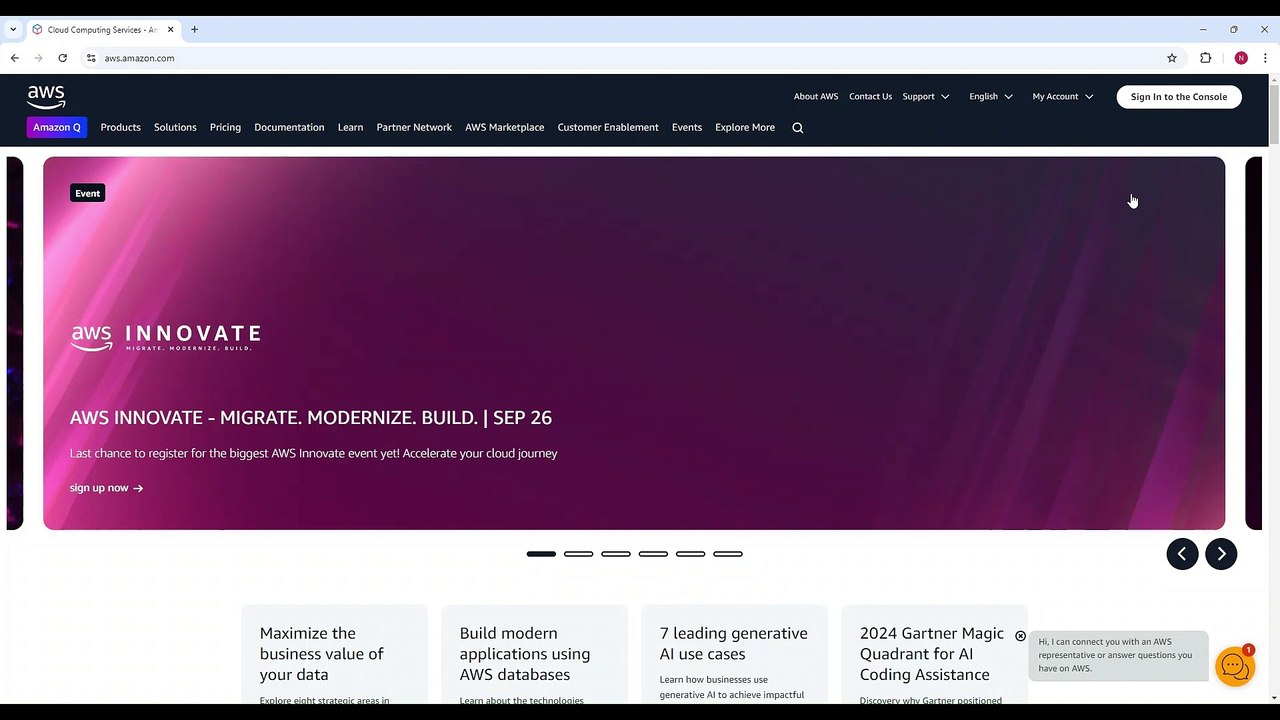
Task: Go forward with browser forward arrow
Action: 39,58
